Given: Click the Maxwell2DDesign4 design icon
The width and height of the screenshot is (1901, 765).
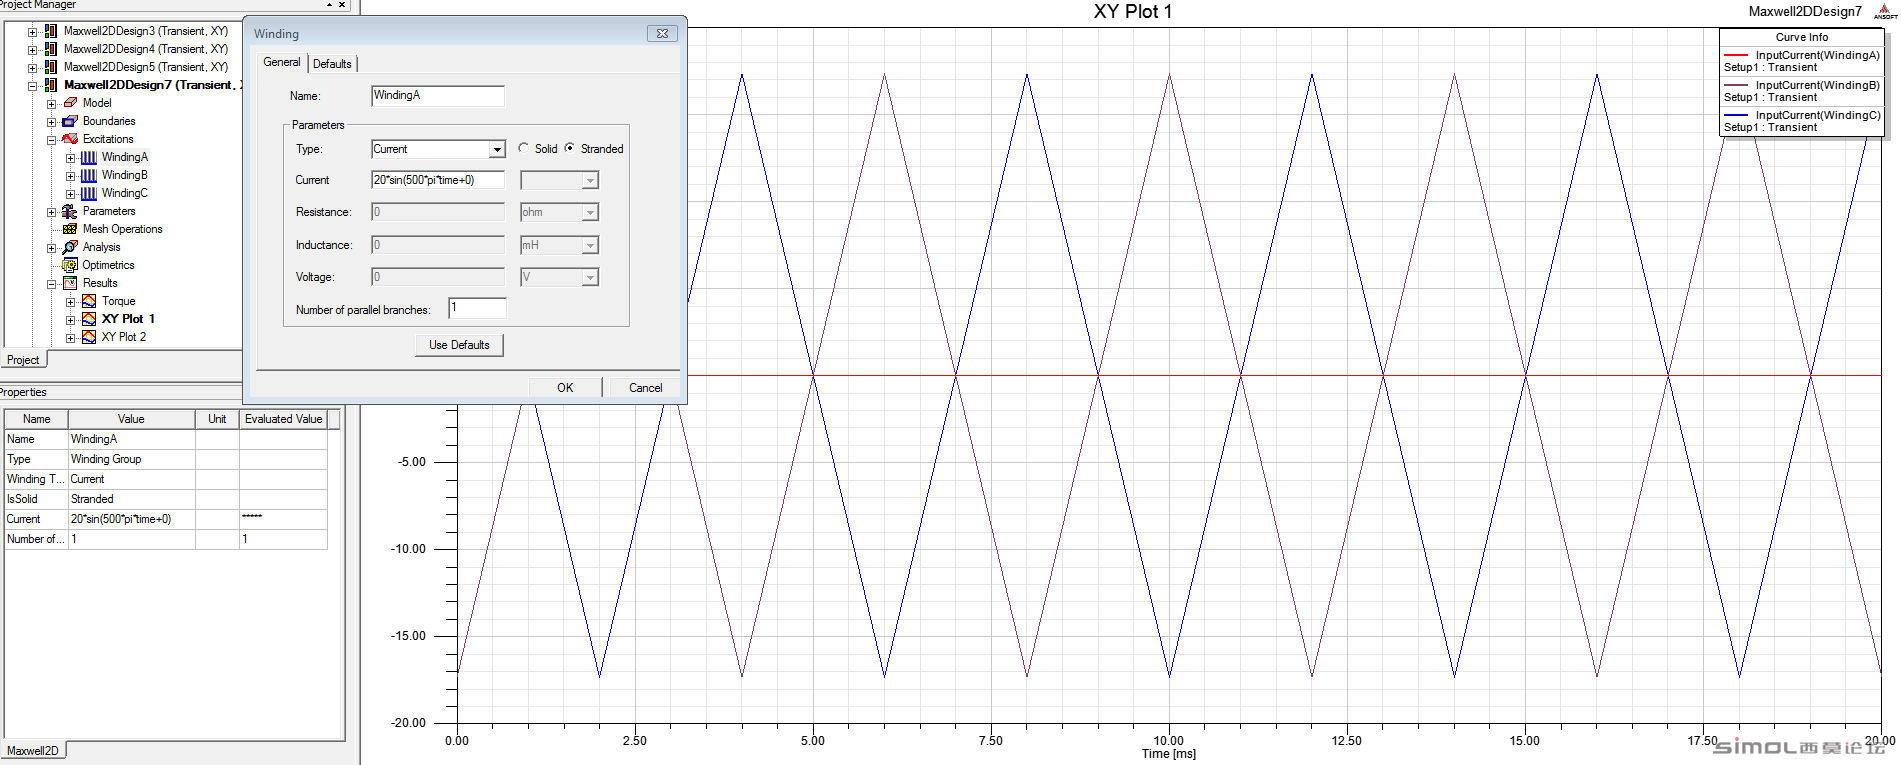Looking at the screenshot, I should click(51, 49).
